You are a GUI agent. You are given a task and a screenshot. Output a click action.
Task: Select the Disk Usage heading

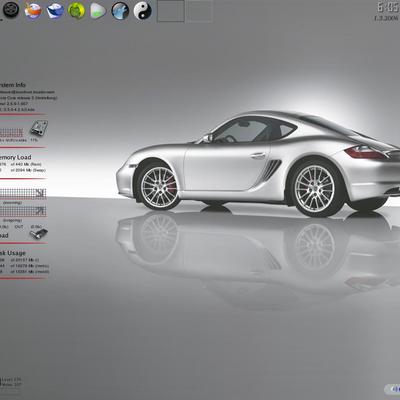pos(13,253)
